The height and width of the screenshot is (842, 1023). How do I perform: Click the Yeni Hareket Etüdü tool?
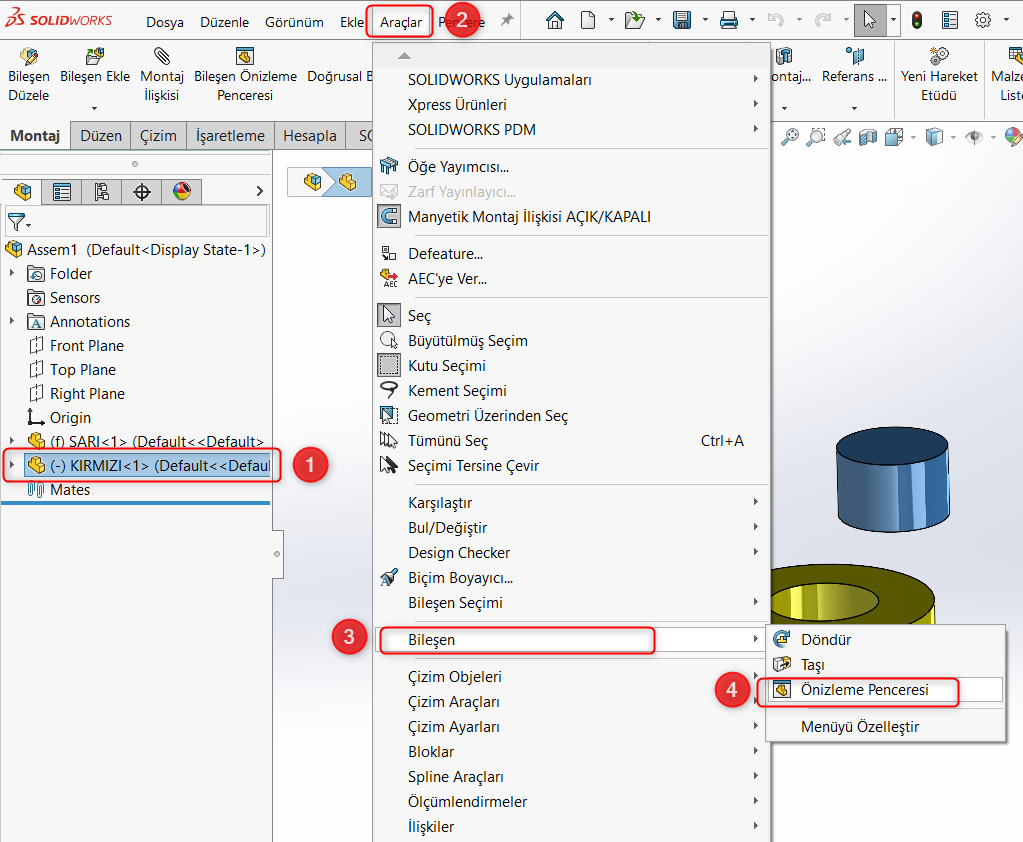coord(939,75)
